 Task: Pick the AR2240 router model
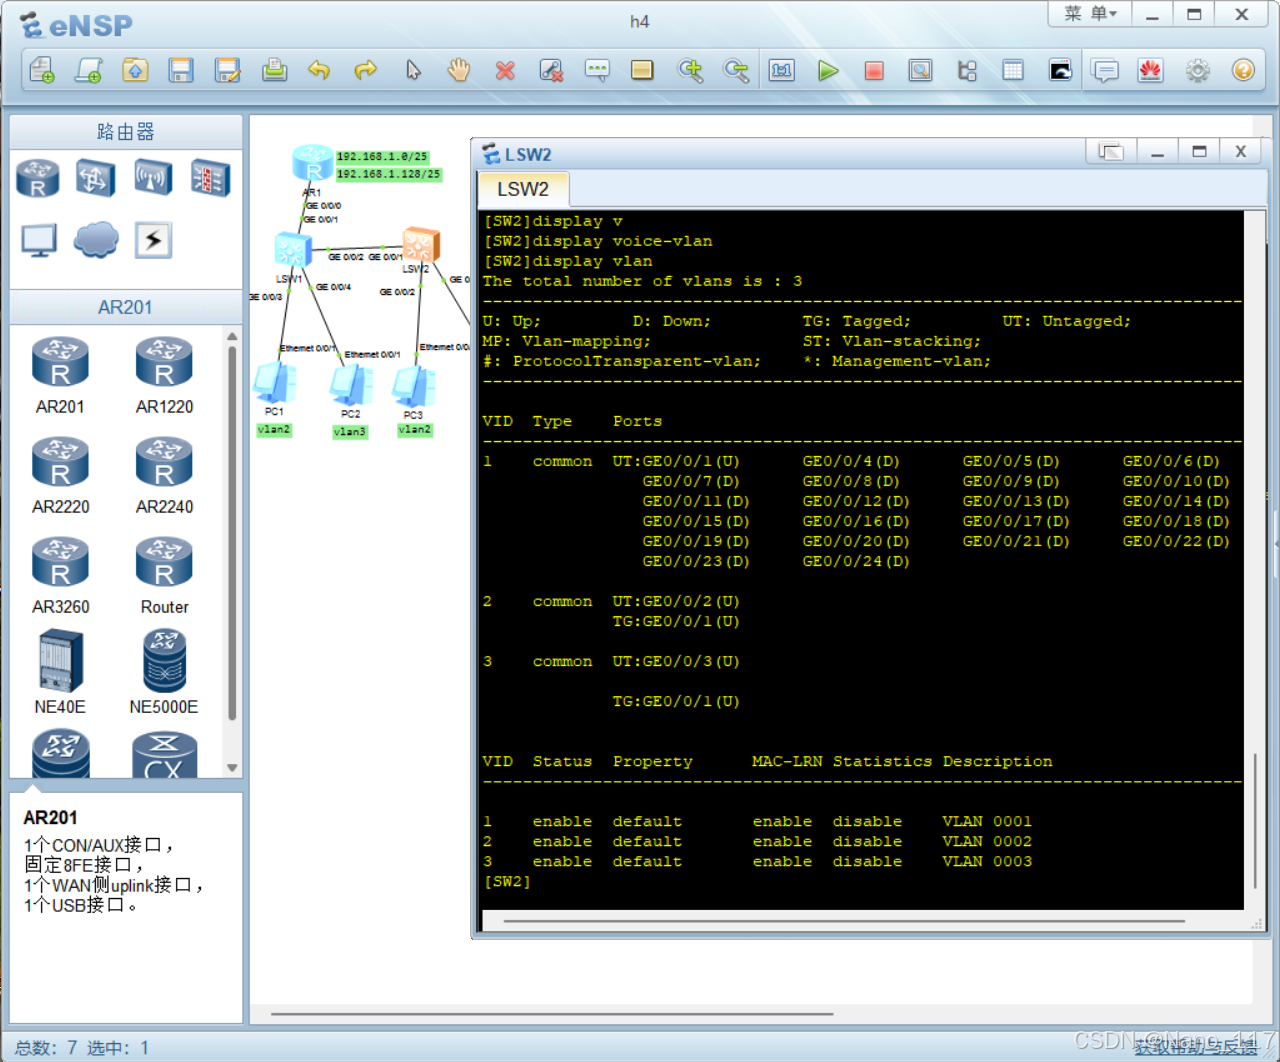(x=164, y=475)
